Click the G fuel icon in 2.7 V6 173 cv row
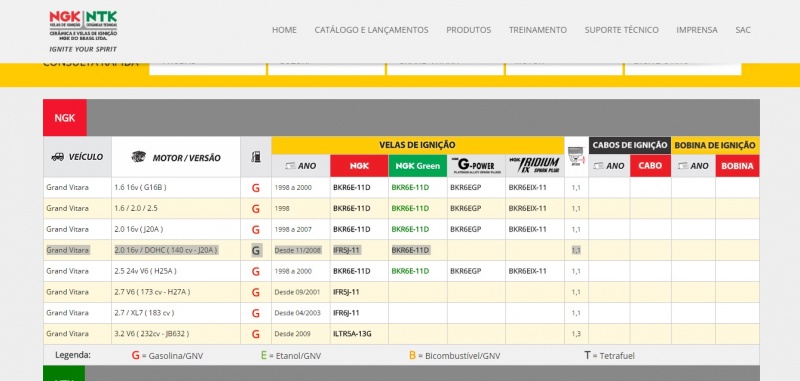Screen dimensions: 800x381 pos(256,292)
